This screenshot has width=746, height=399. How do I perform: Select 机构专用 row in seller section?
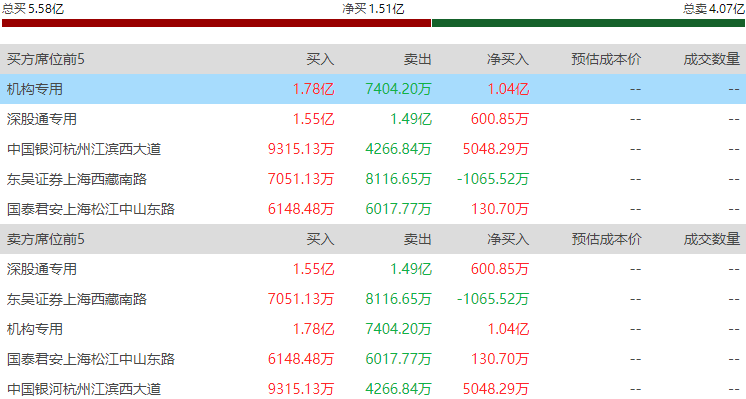tap(373, 329)
